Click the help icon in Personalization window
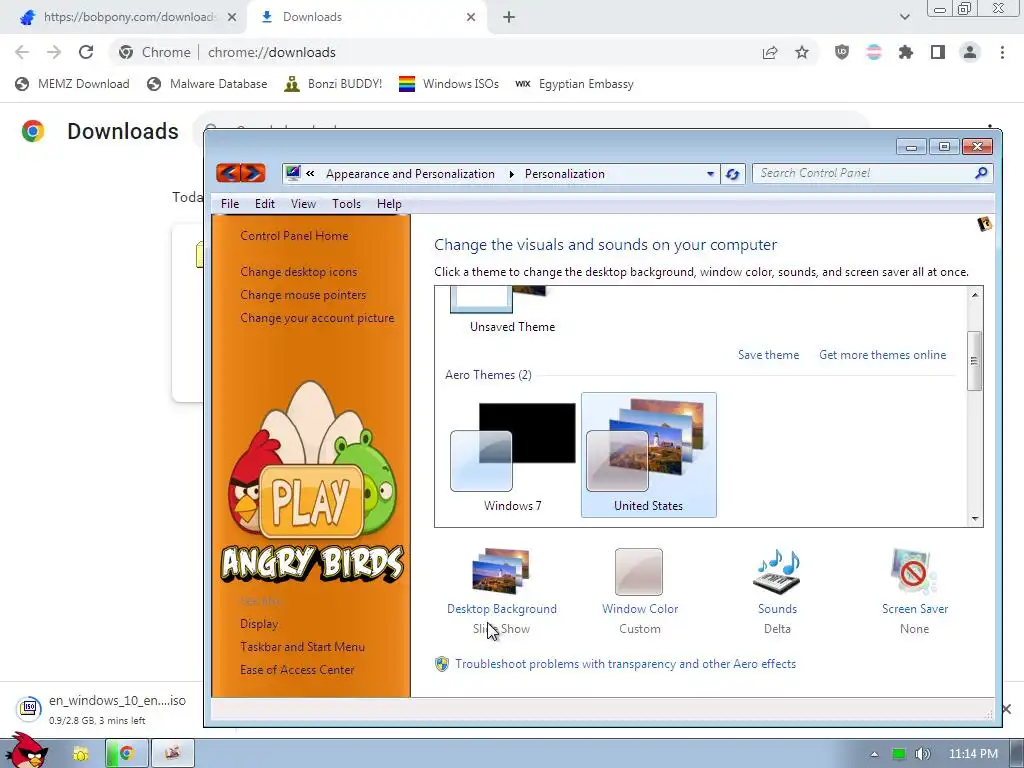The height and width of the screenshot is (768, 1024). (x=984, y=225)
